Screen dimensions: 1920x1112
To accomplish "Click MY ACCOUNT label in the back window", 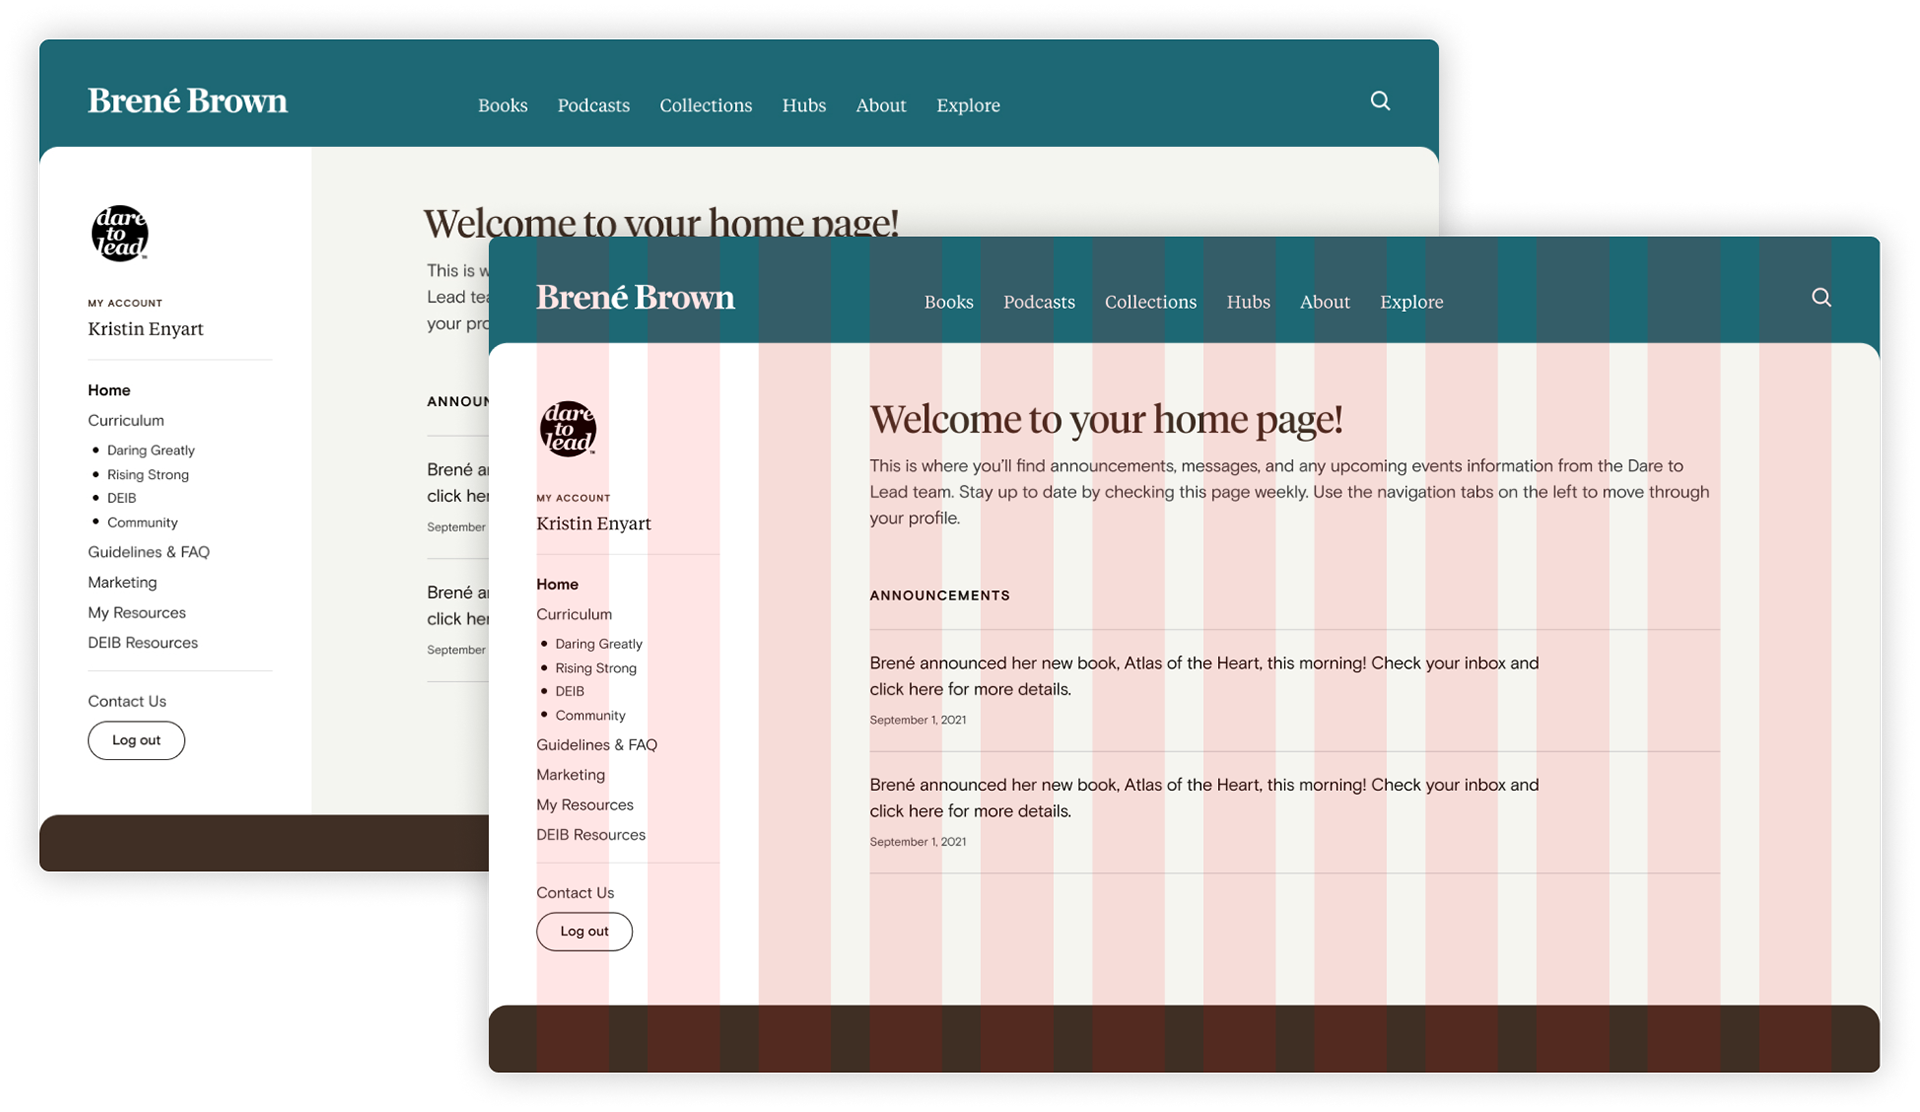I will pyautogui.click(x=125, y=303).
